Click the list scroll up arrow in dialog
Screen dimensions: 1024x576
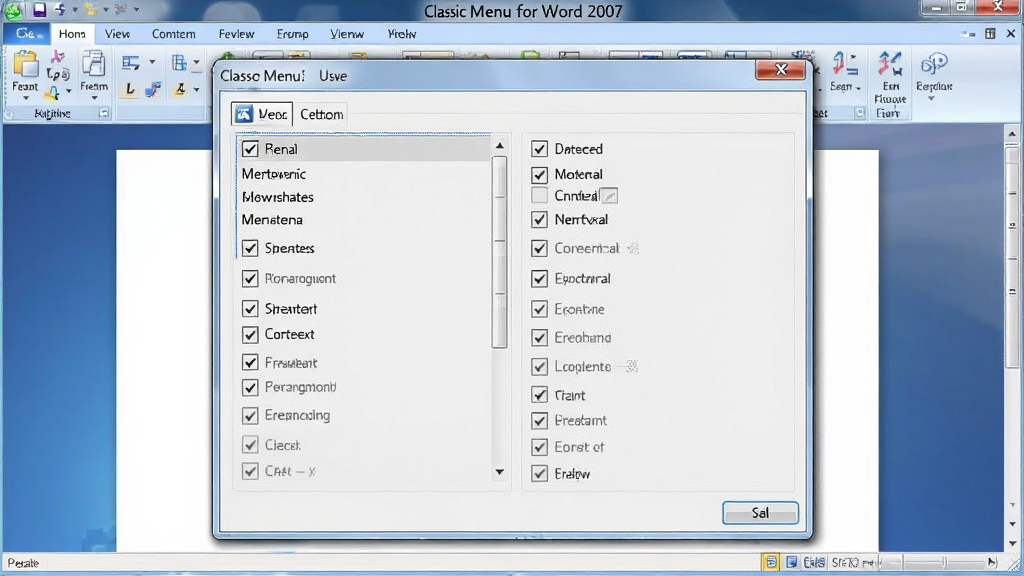pyautogui.click(x=500, y=146)
